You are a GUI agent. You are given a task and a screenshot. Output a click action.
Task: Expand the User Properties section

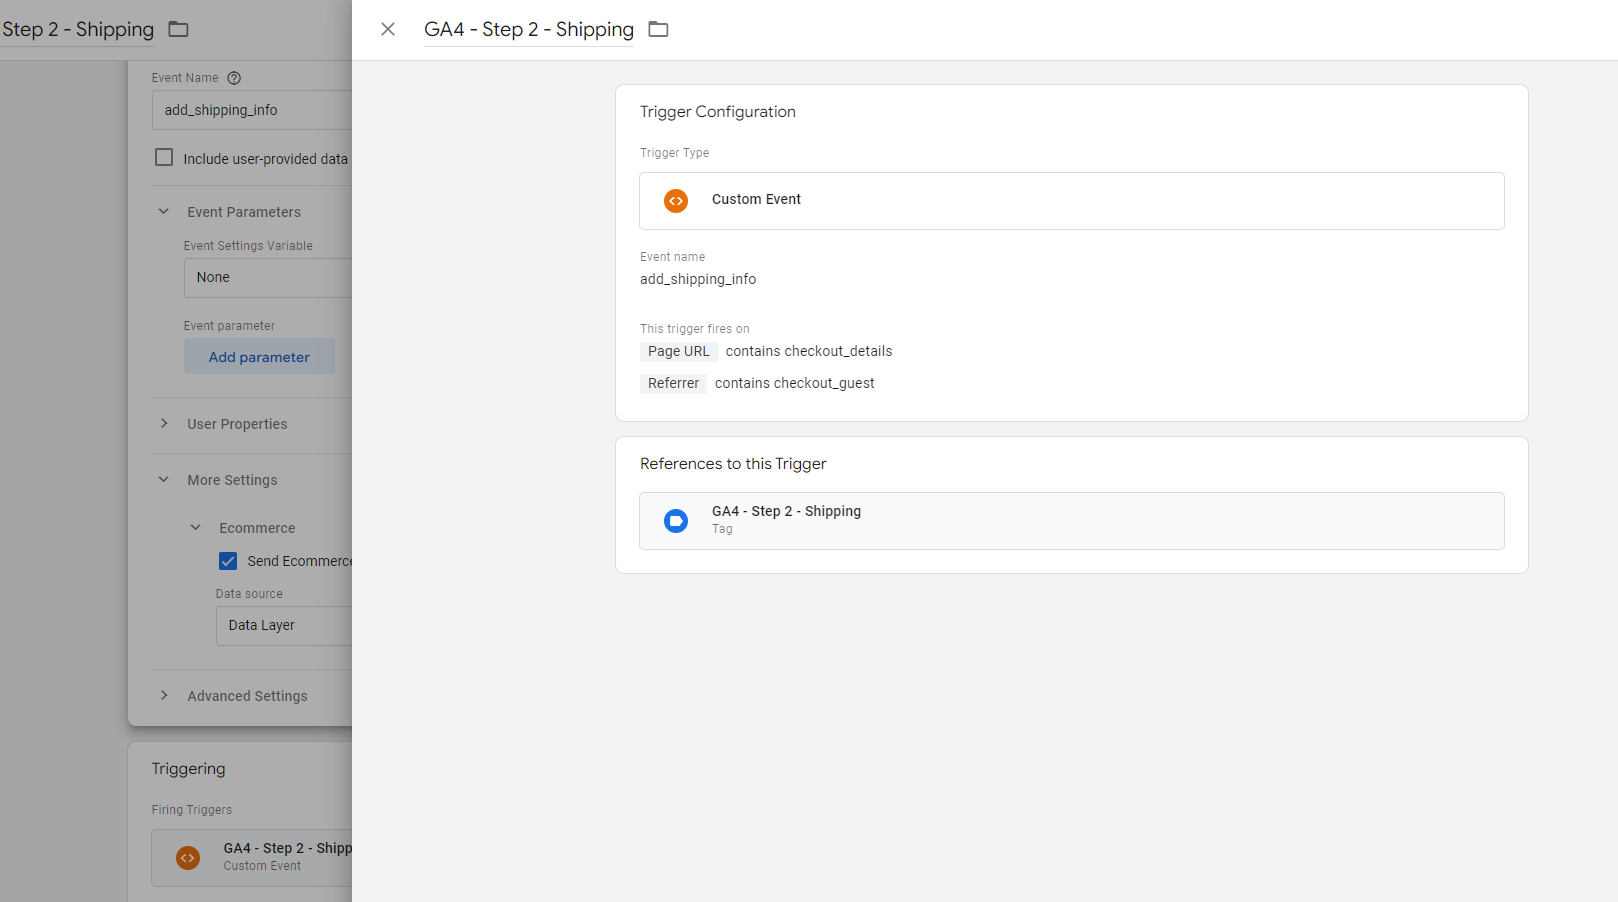point(164,424)
